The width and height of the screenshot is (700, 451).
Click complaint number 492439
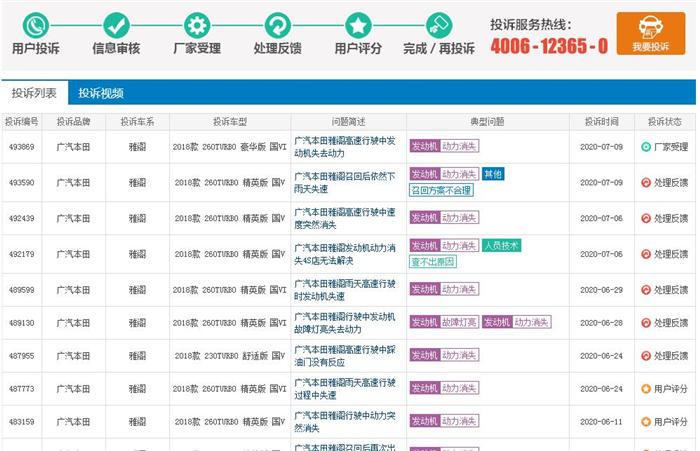pyautogui.click(x=21, y=218)
